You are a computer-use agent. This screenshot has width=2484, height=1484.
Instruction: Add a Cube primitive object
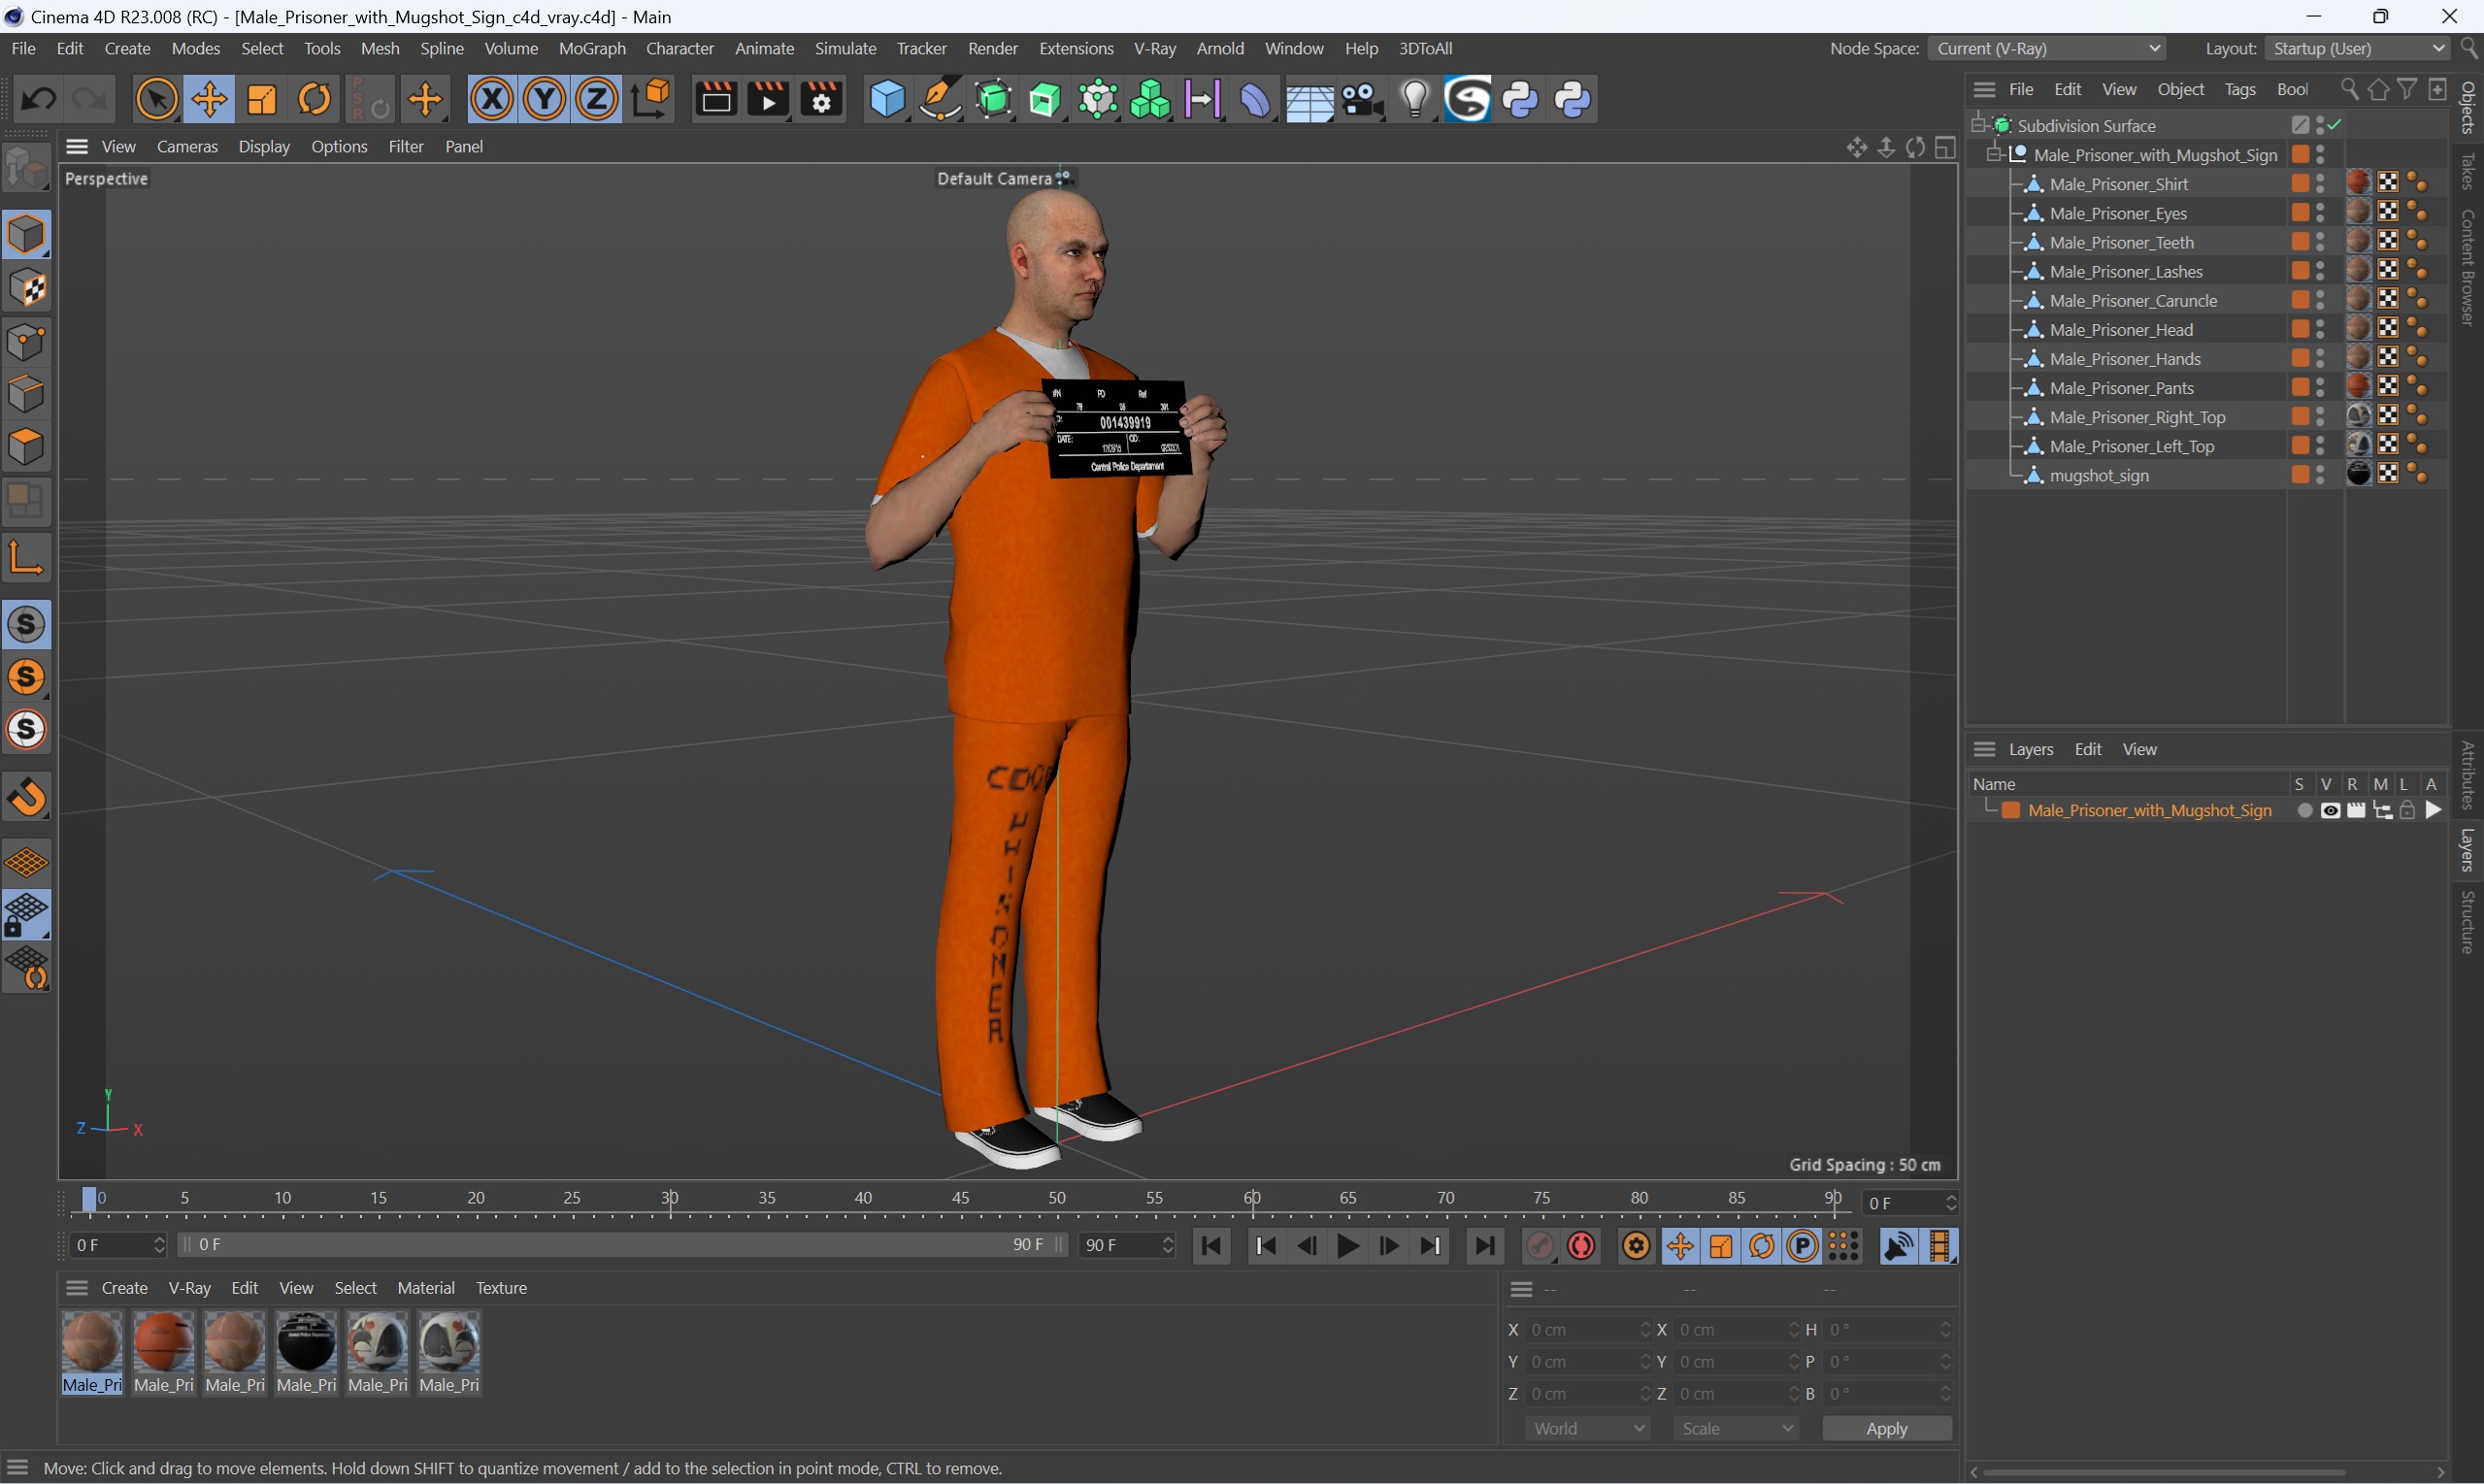tap(887, 99)
